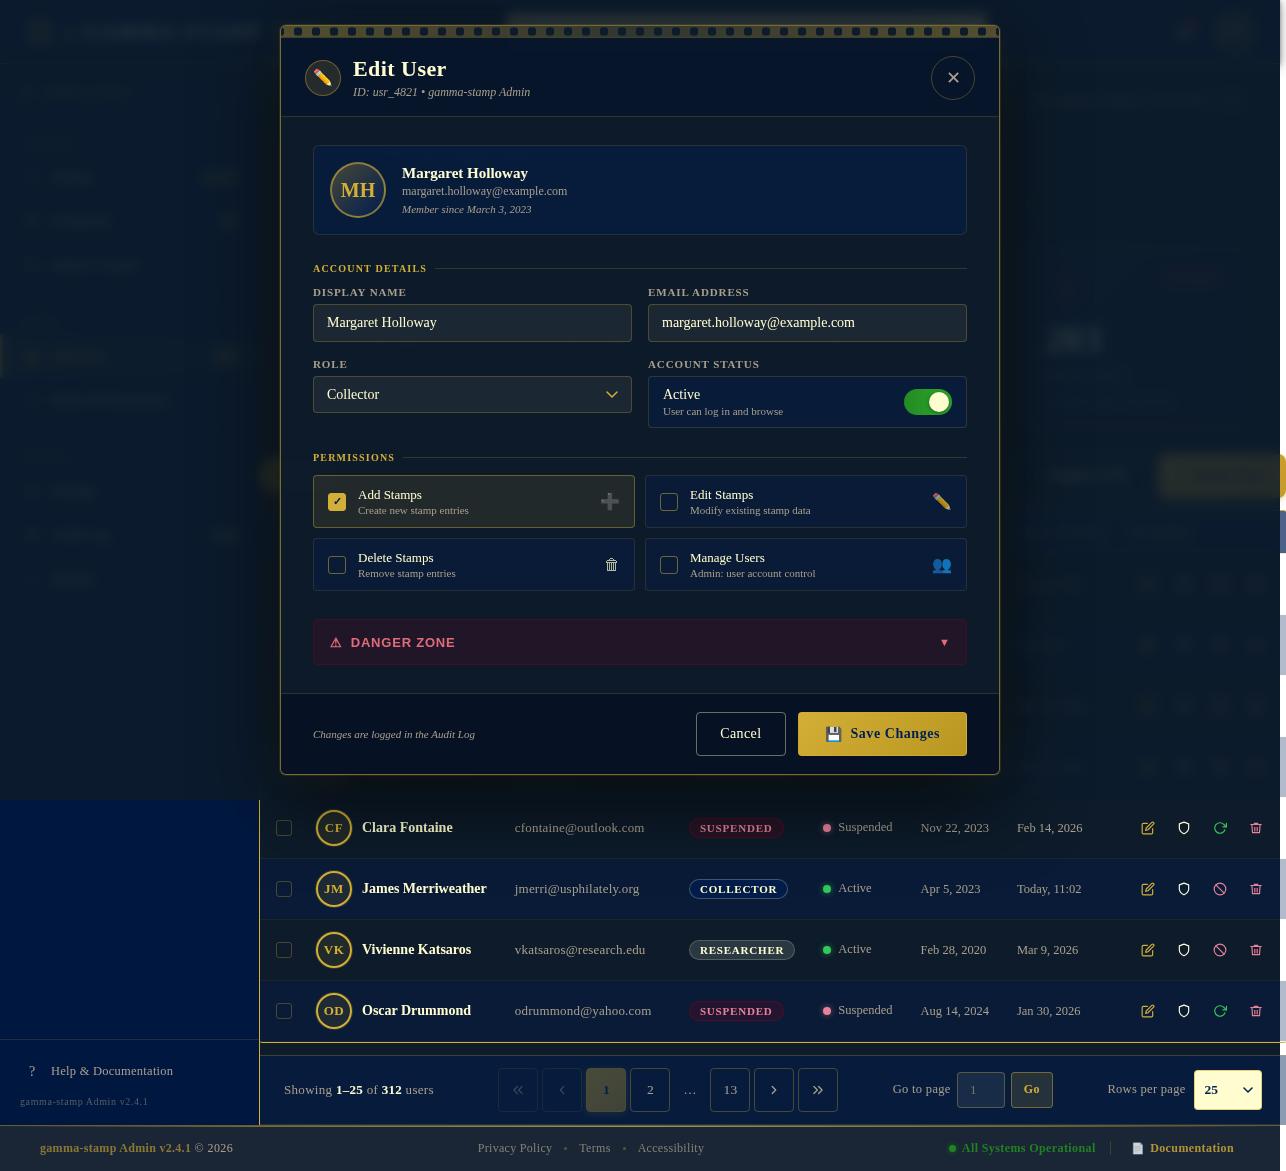The width and height of the screenshot is (1286, 1171).
Task: Click the reactivate arrow icon for Oscar Drummond
Action: point(1219,1011)
